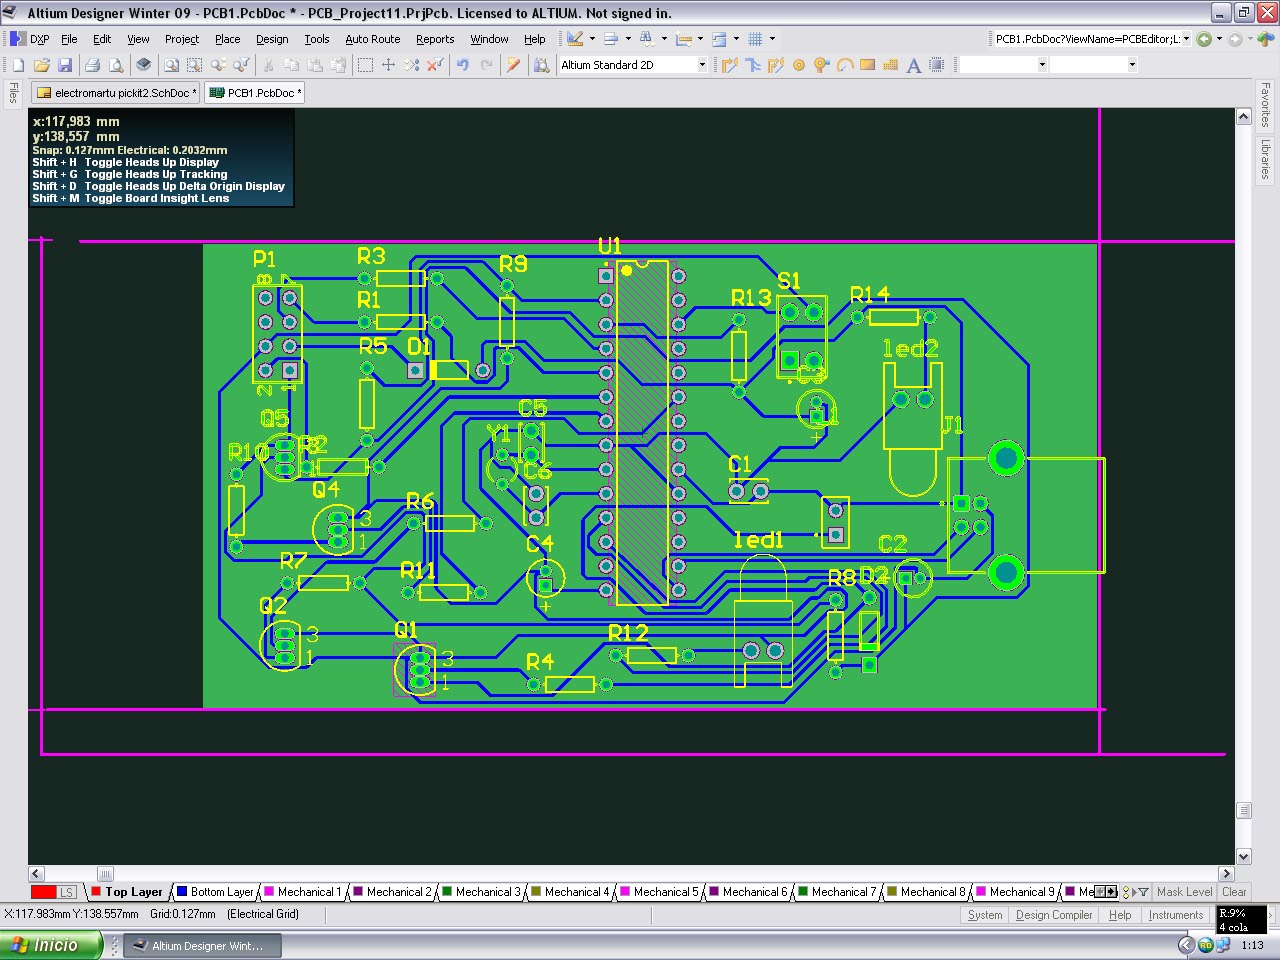The image size is (1280, 960).
Task: Click the Move Selection cross icon
Action: [x=388, y=65]
